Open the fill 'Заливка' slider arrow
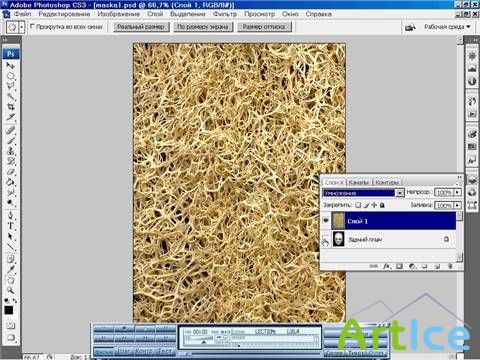 458,205
